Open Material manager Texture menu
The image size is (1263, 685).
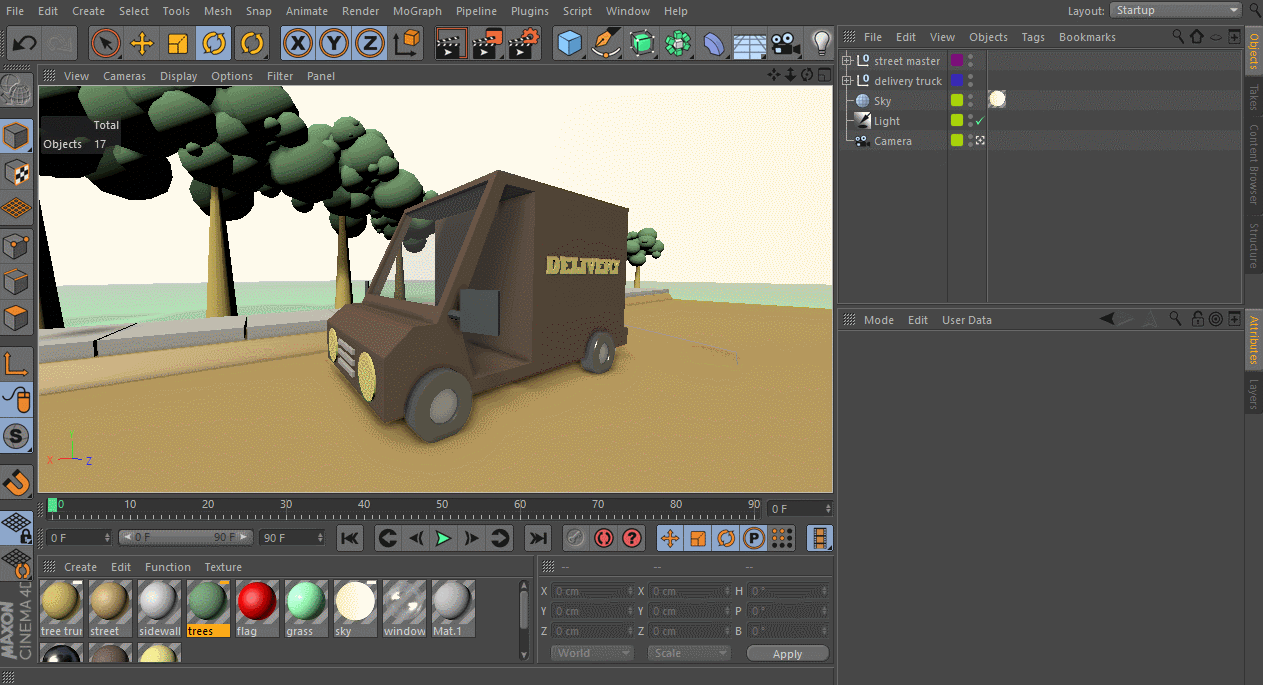click(x=223, y=567)
